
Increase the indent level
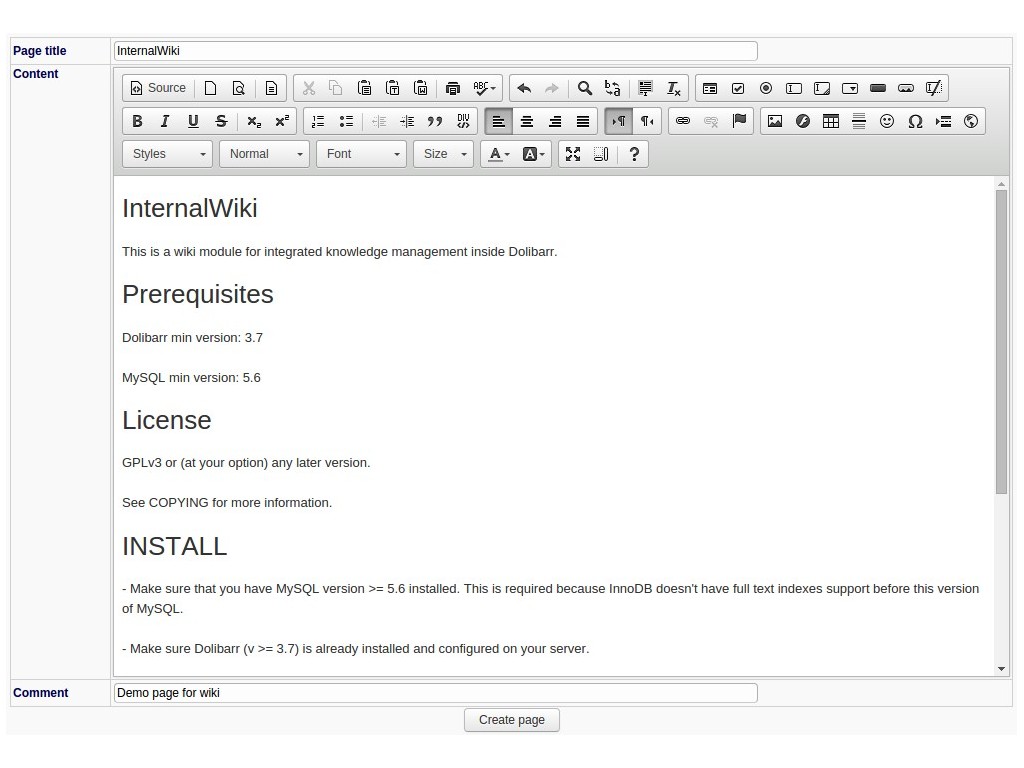tap(407, 121)
